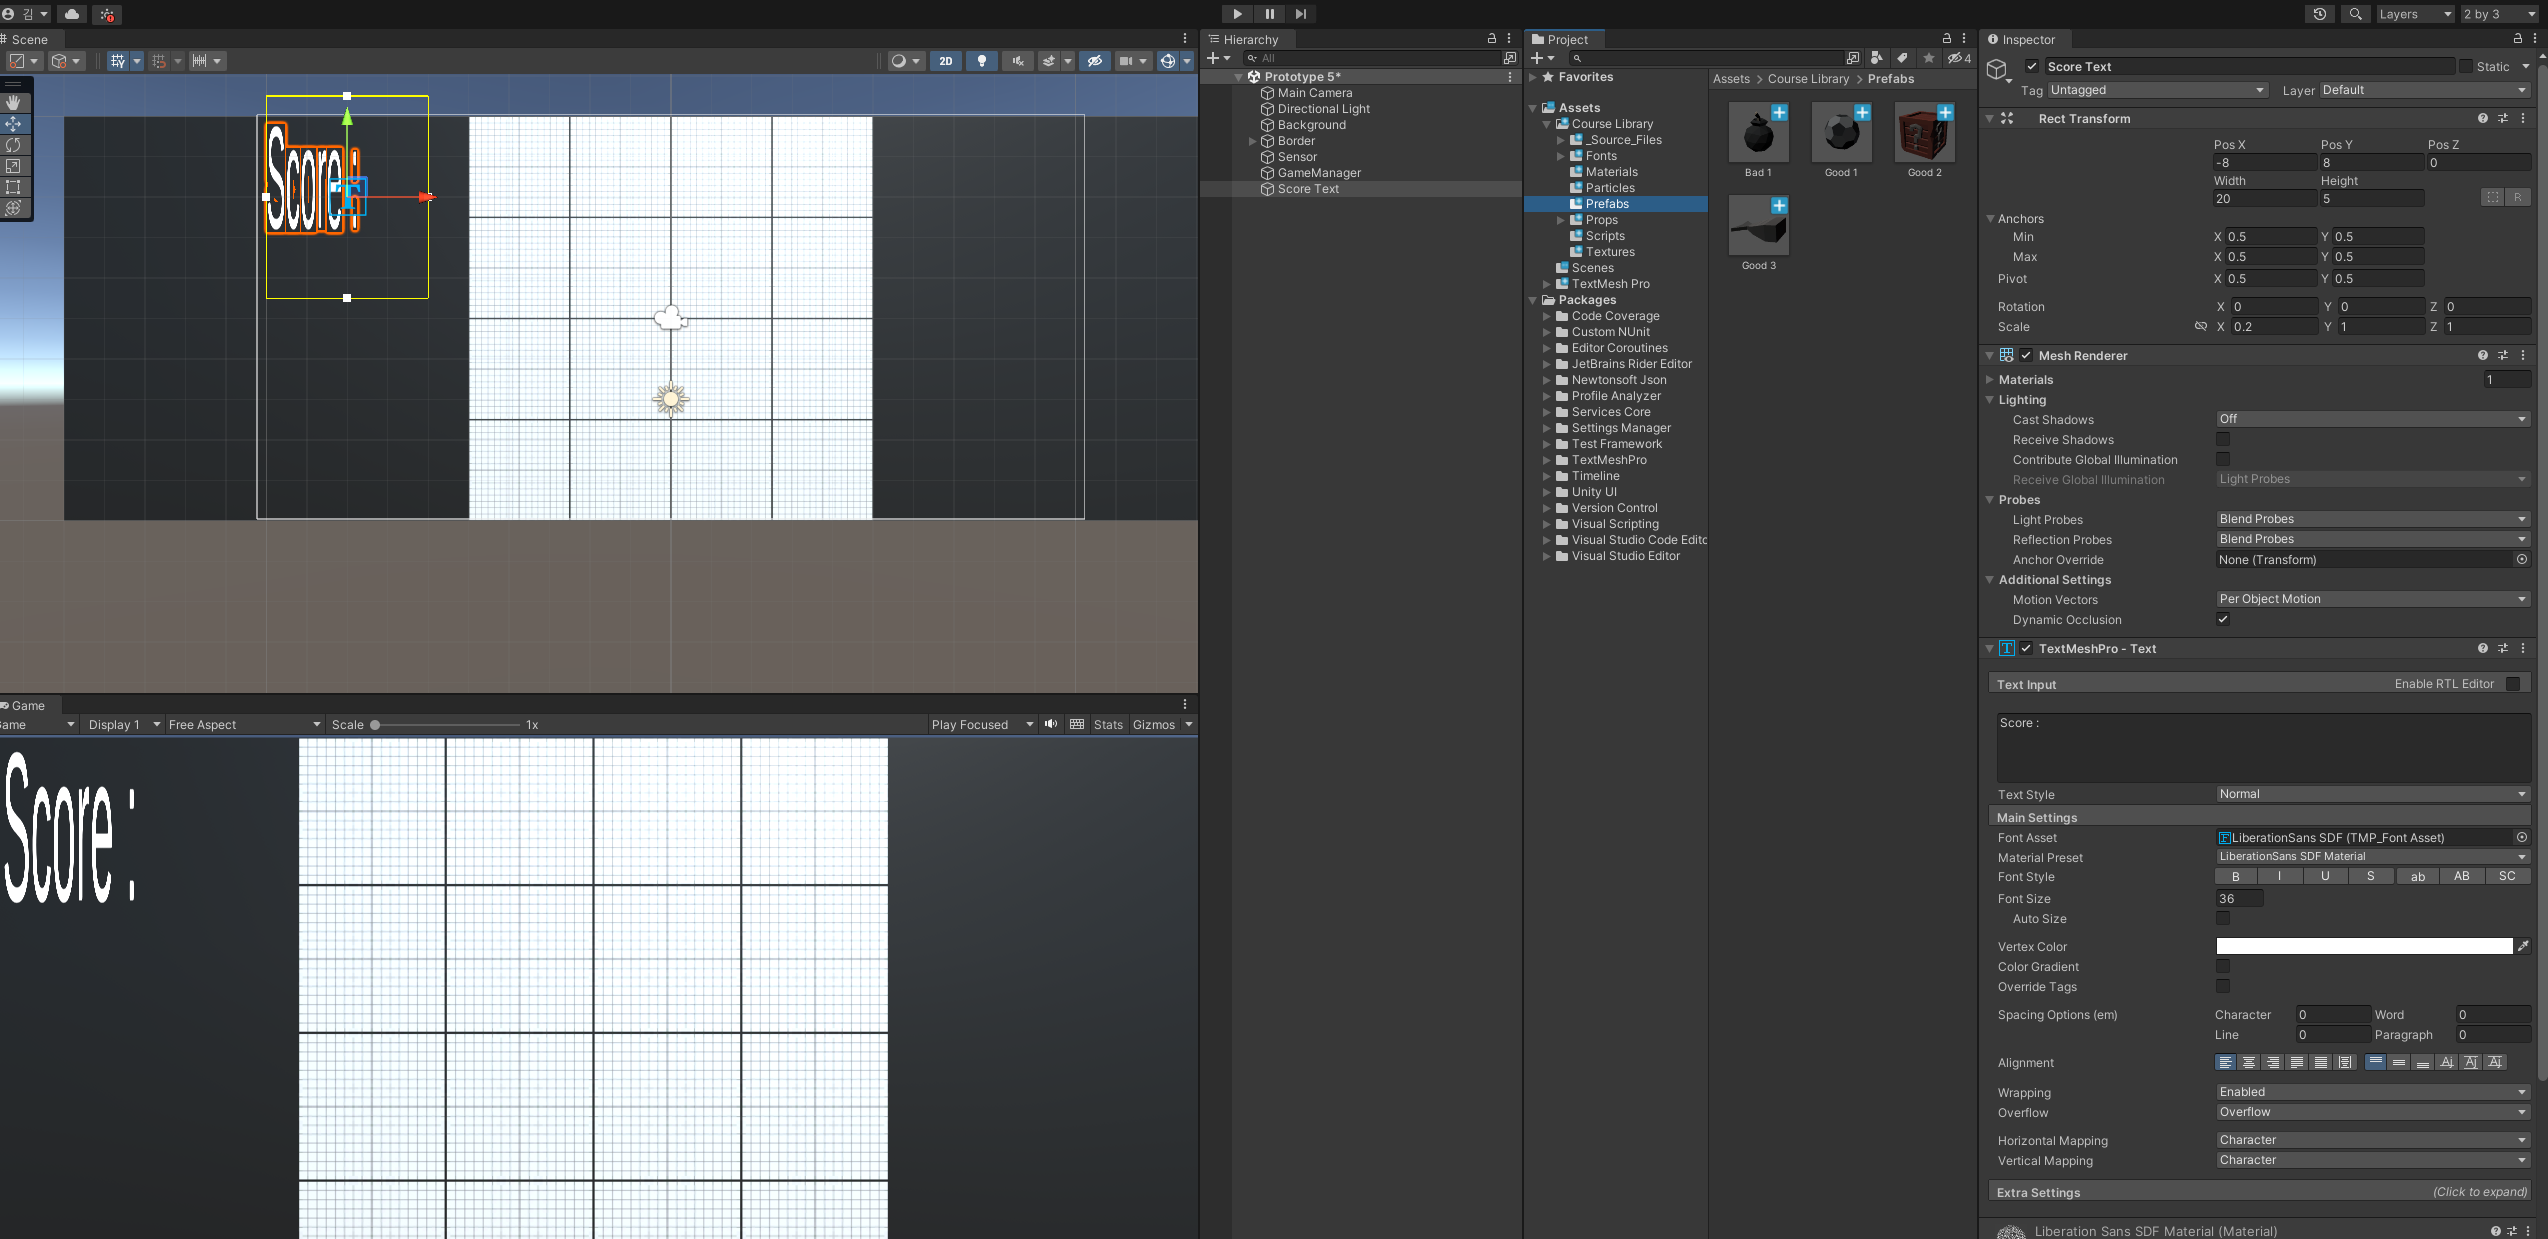Select the Rect Transform tool
The image size is (2548, 1239).
pos(14,187)
